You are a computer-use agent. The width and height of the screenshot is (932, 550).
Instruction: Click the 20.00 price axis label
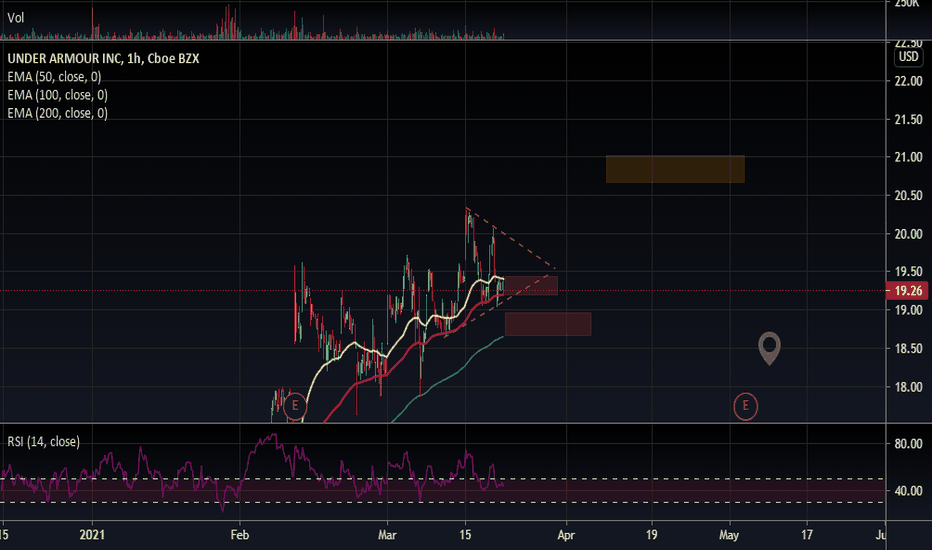(x=909, y=234)
